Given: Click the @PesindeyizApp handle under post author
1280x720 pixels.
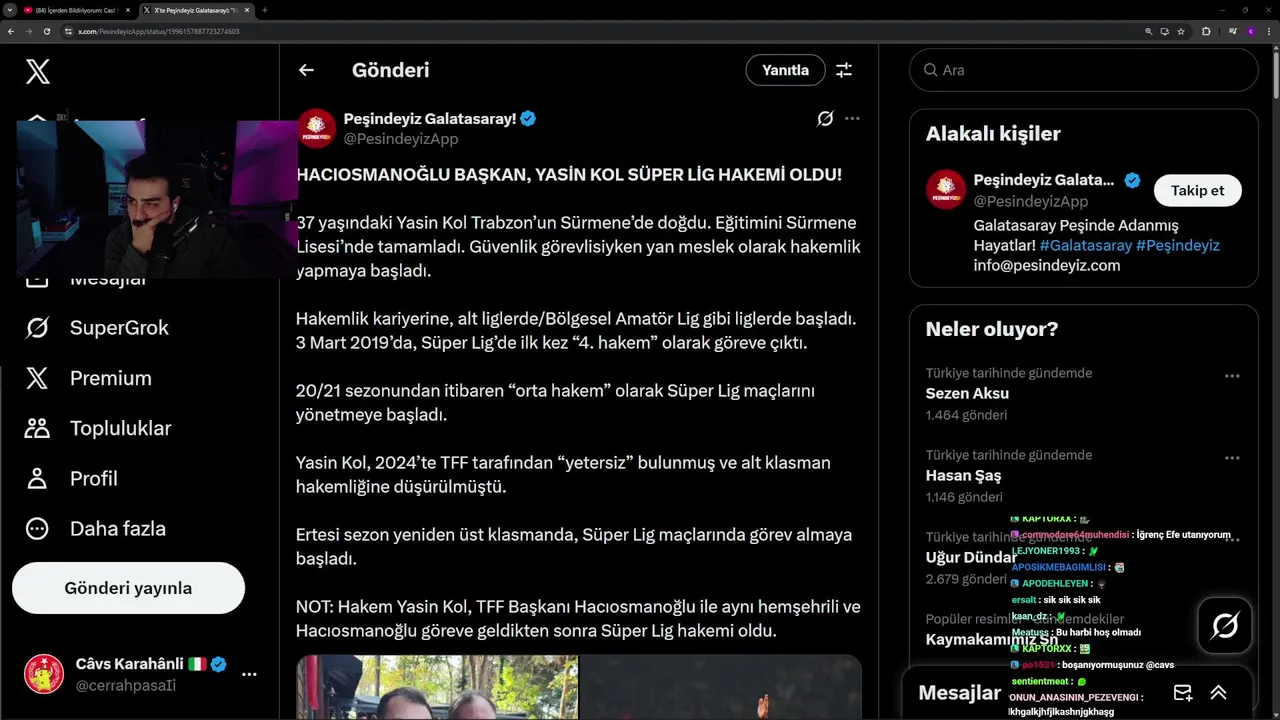Looking at the screenshot, I should (x=400, y=139).
